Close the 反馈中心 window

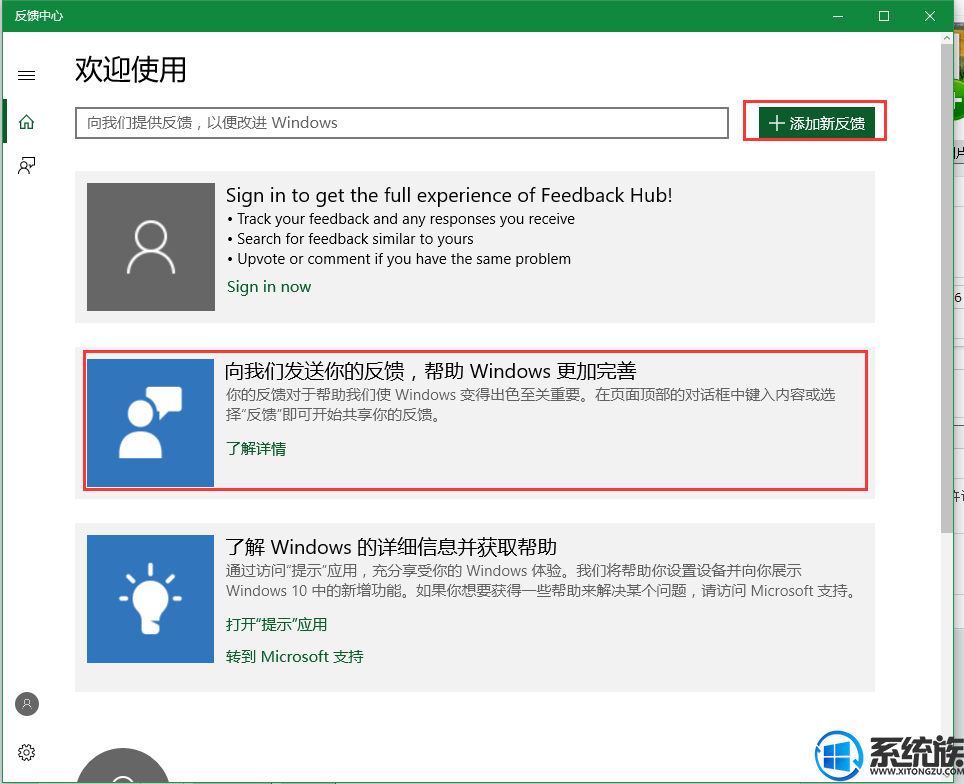[930, 16]
